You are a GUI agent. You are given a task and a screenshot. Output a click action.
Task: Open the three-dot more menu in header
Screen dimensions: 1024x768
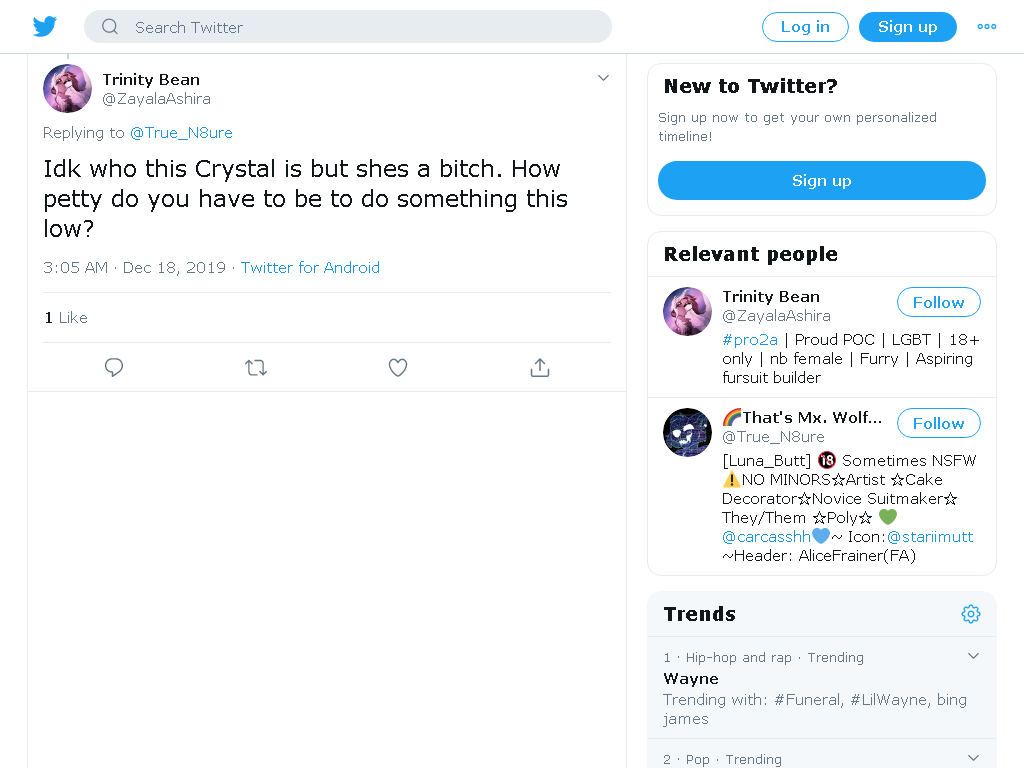(987, 27)
